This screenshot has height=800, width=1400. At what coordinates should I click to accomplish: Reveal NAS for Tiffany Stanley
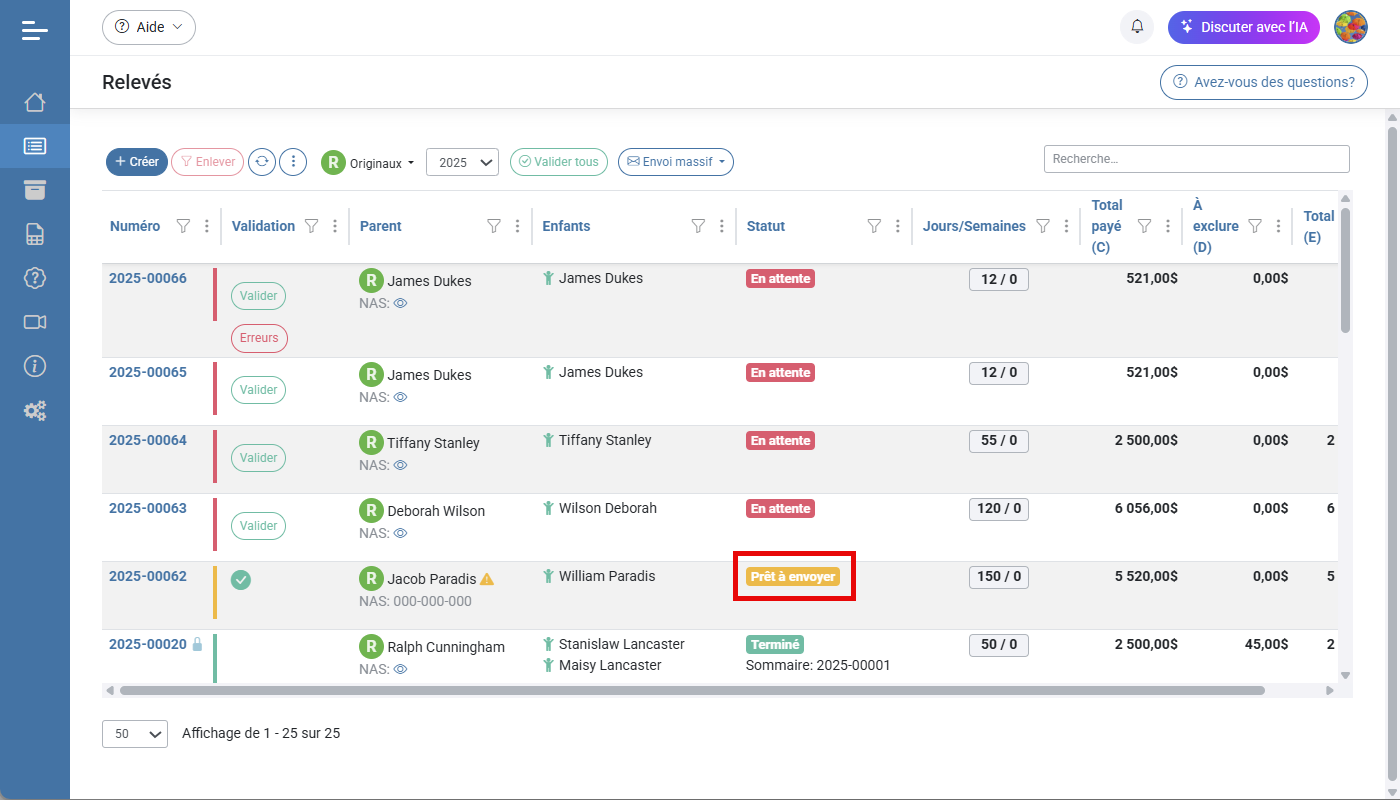[x=400, y=465]
